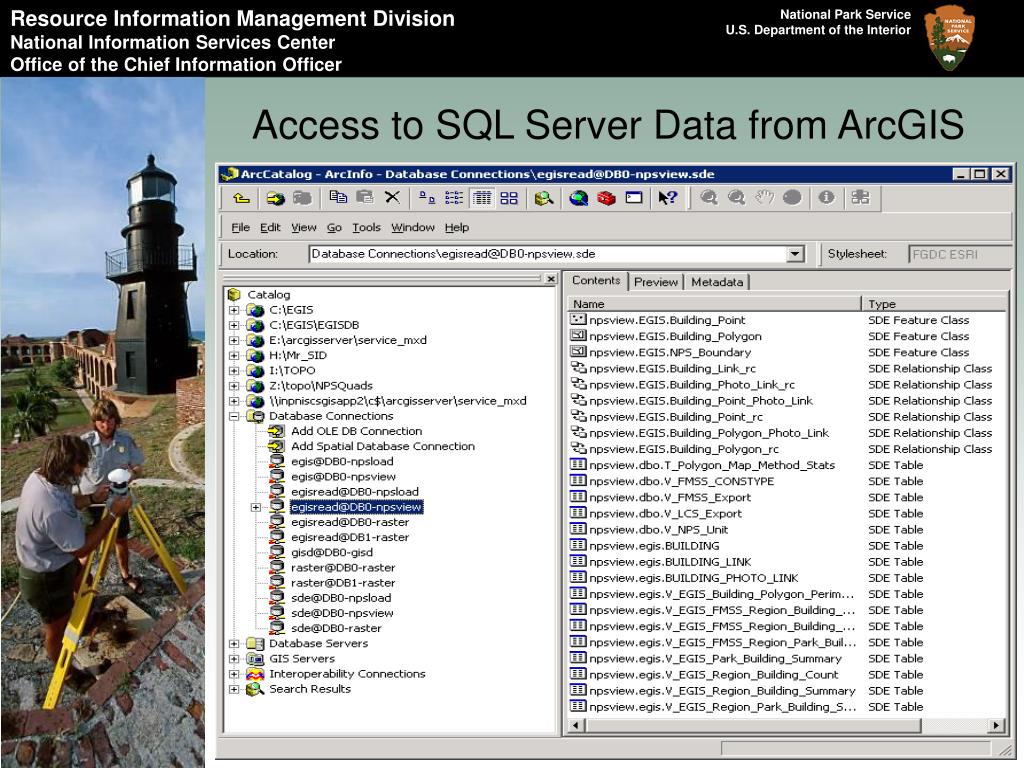The width and height of the screenshot is (1024, 768).
Task: Click the Search tool icon
Action: click(543, 198)
